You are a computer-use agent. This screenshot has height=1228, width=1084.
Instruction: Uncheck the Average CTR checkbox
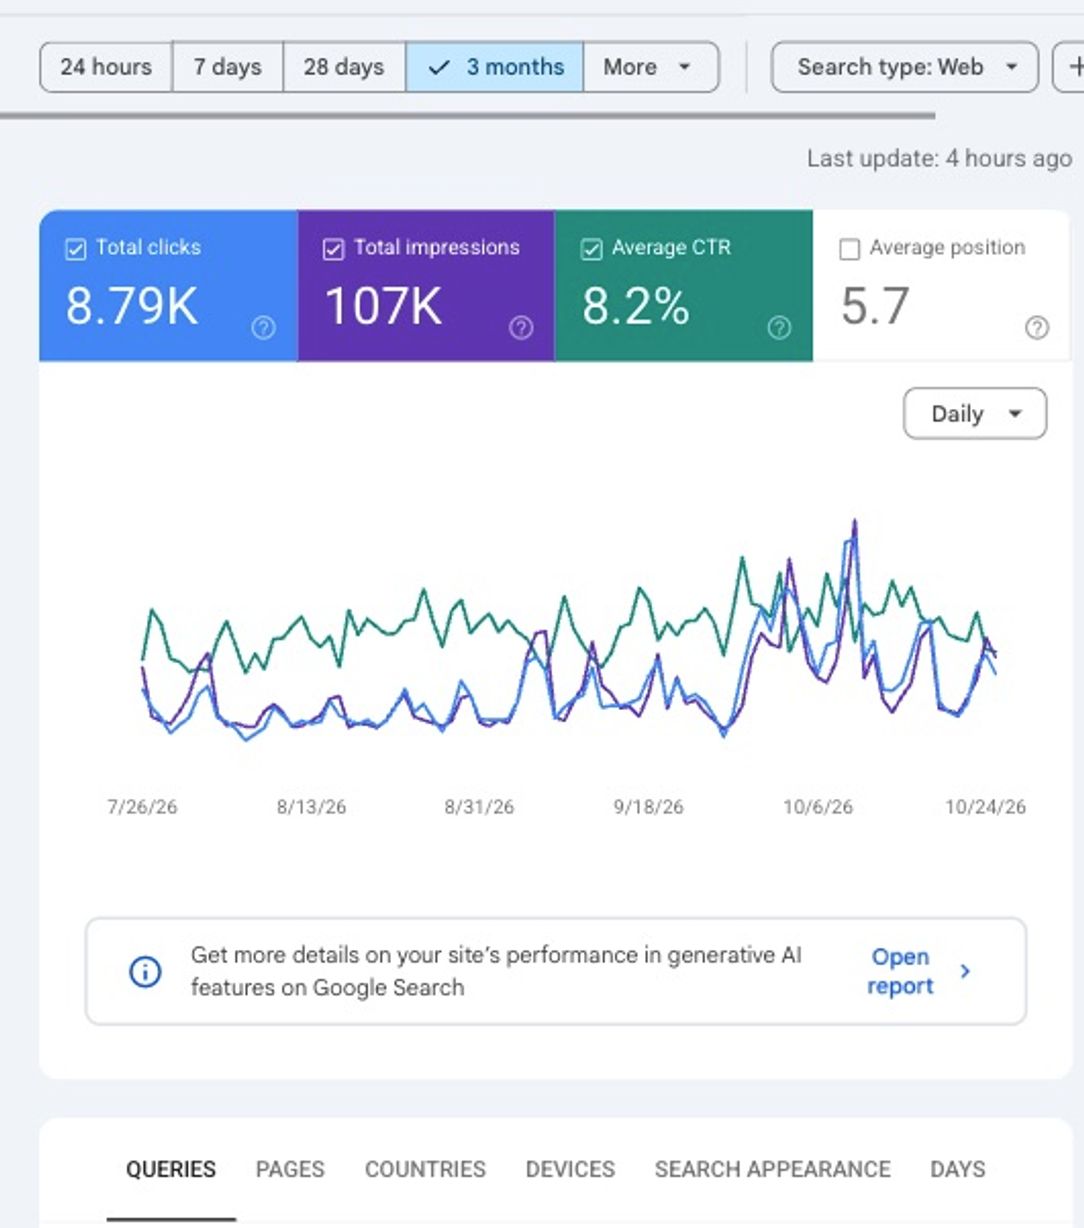(x=591, y=249)
